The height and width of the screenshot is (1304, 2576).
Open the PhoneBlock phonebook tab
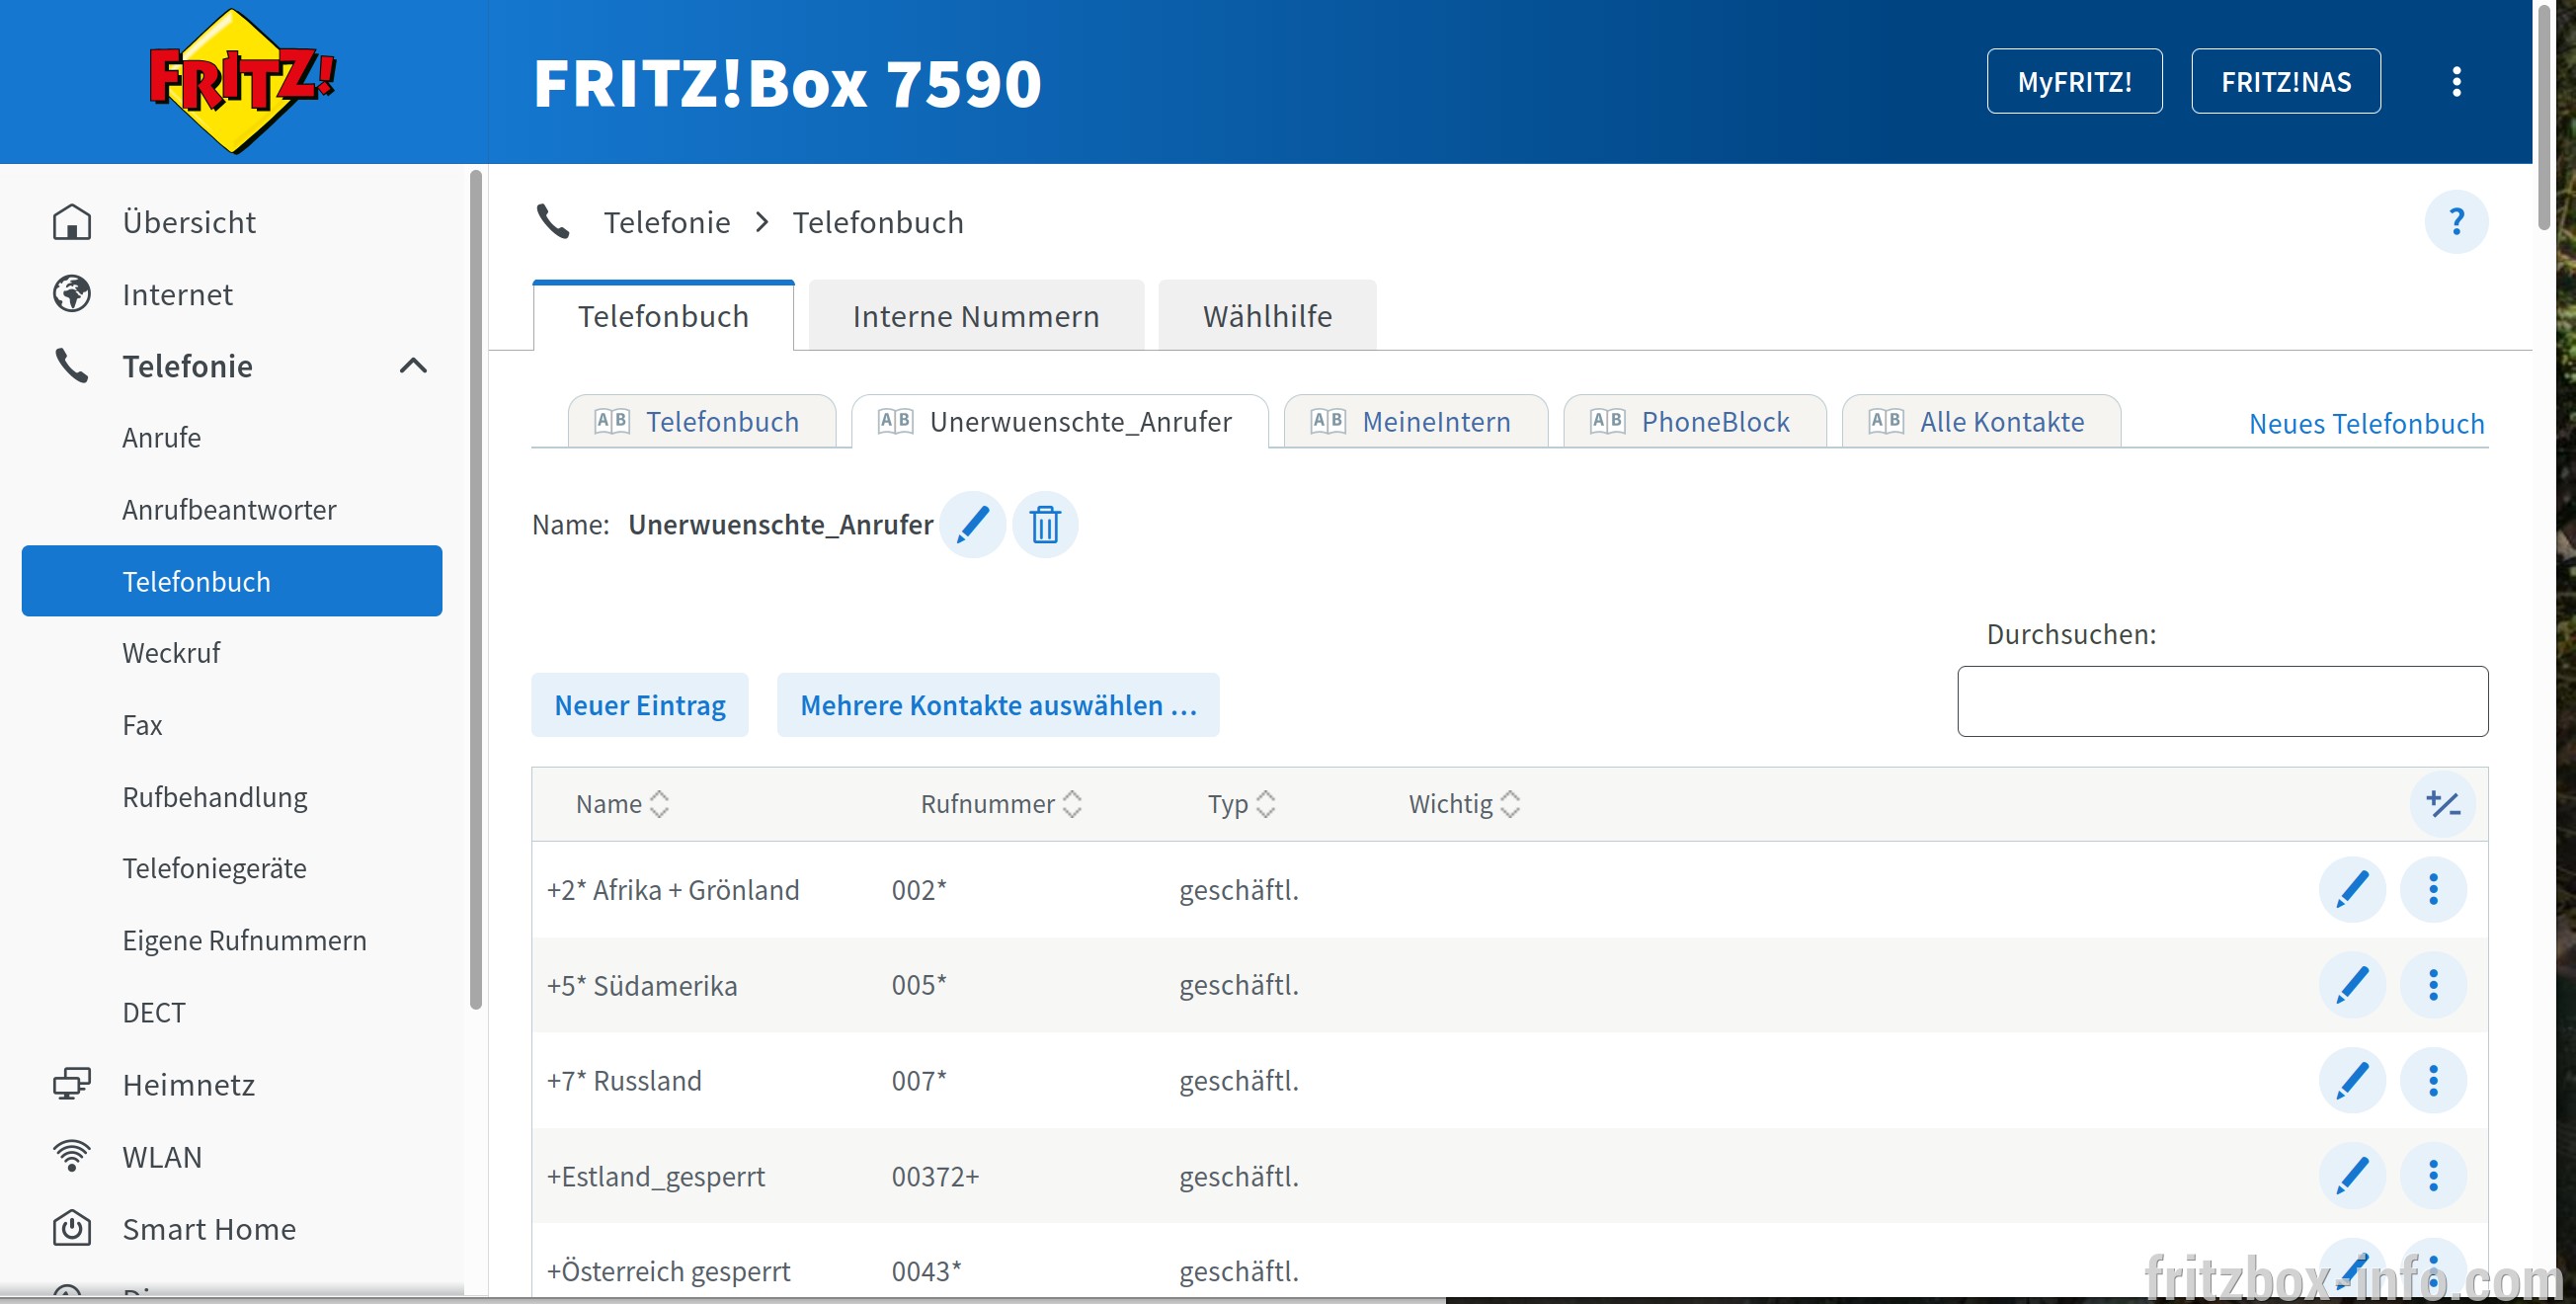point(1694,422)
